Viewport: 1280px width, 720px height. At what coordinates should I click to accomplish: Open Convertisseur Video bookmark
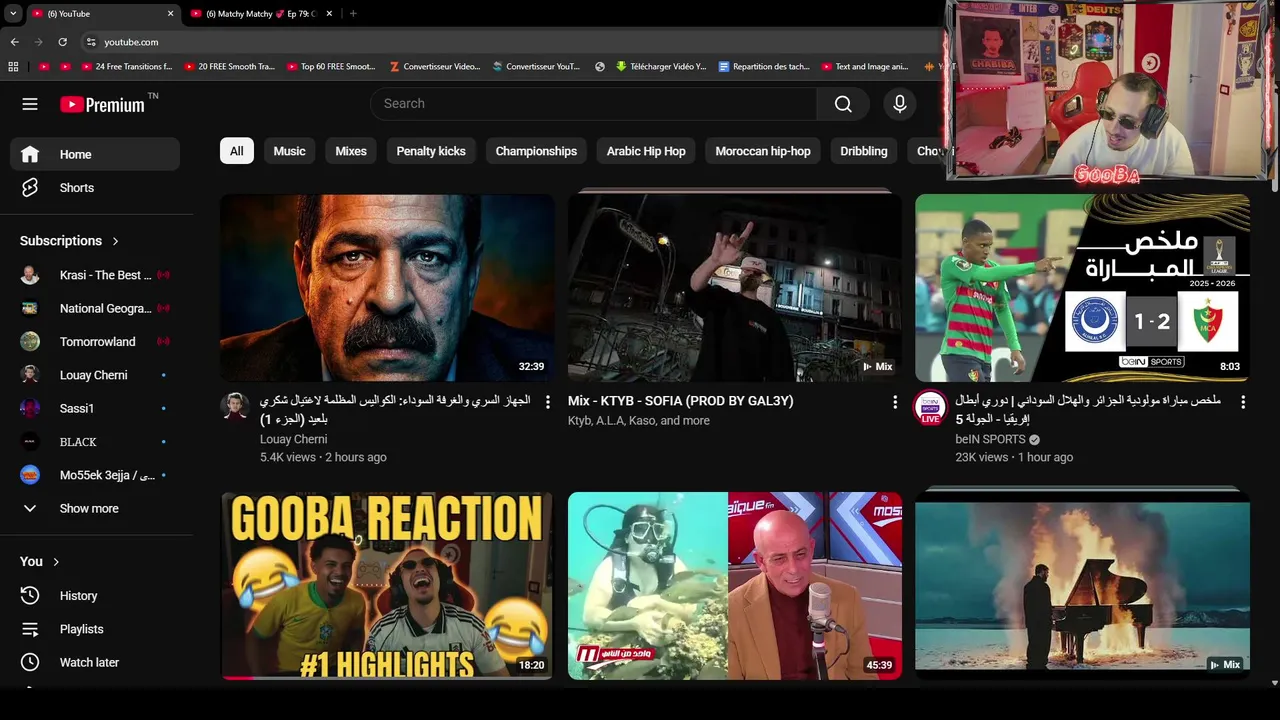435,67
